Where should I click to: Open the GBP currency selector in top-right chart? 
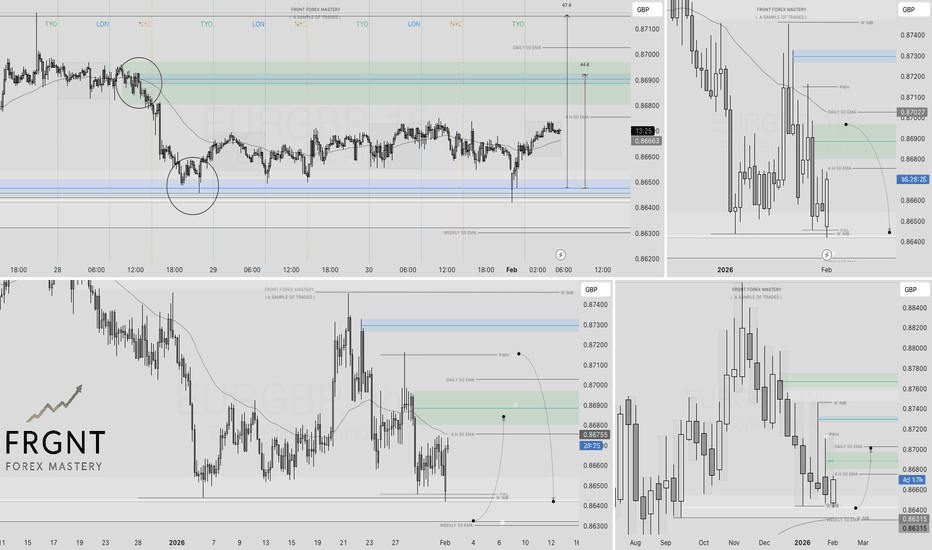click(909, 9)
